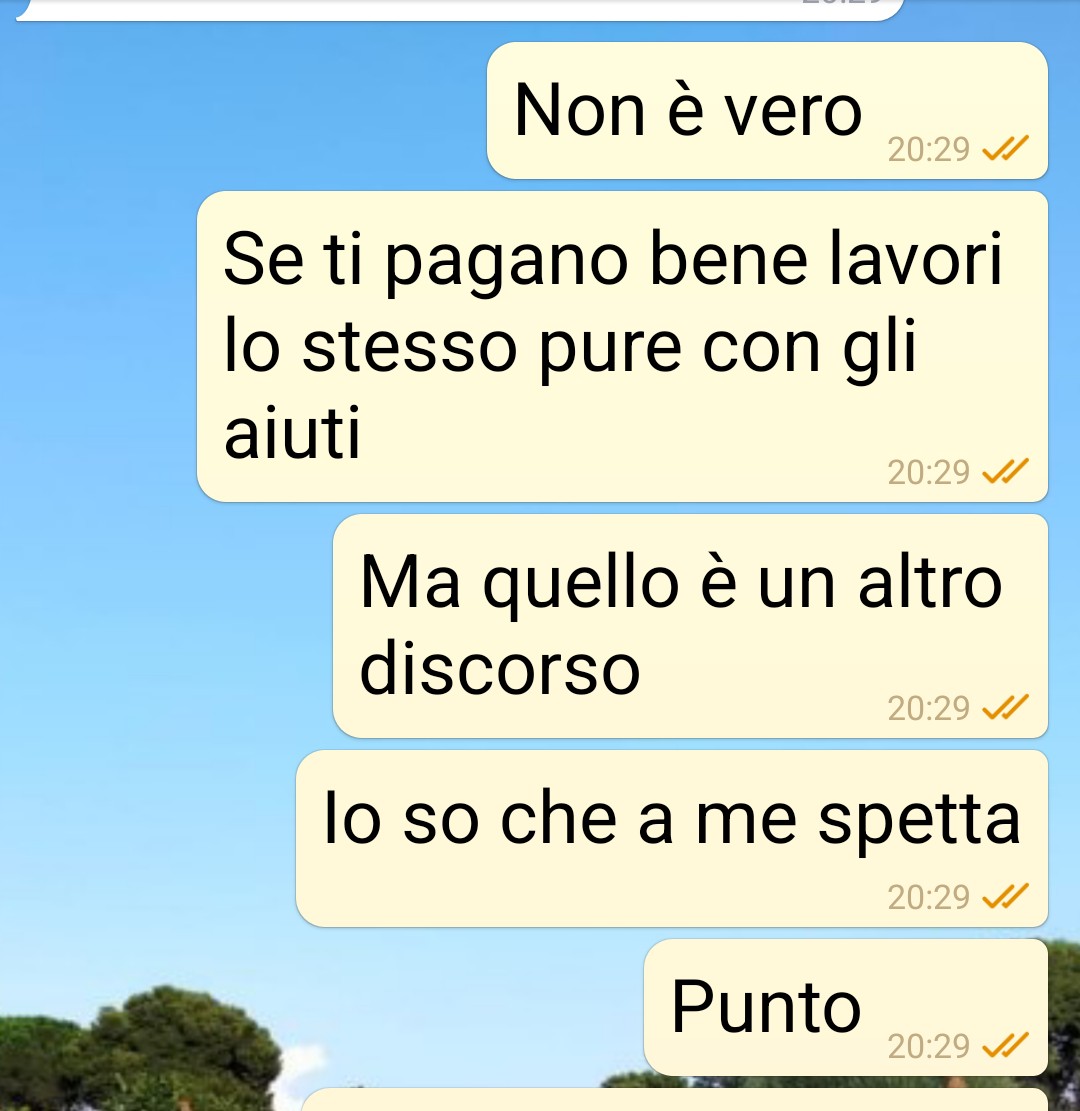This screenshot has width=1080, height=1111.
Task: Tap the 'Non è vero' message bubble
Action: pyautogui.click(x=767, y=111)
